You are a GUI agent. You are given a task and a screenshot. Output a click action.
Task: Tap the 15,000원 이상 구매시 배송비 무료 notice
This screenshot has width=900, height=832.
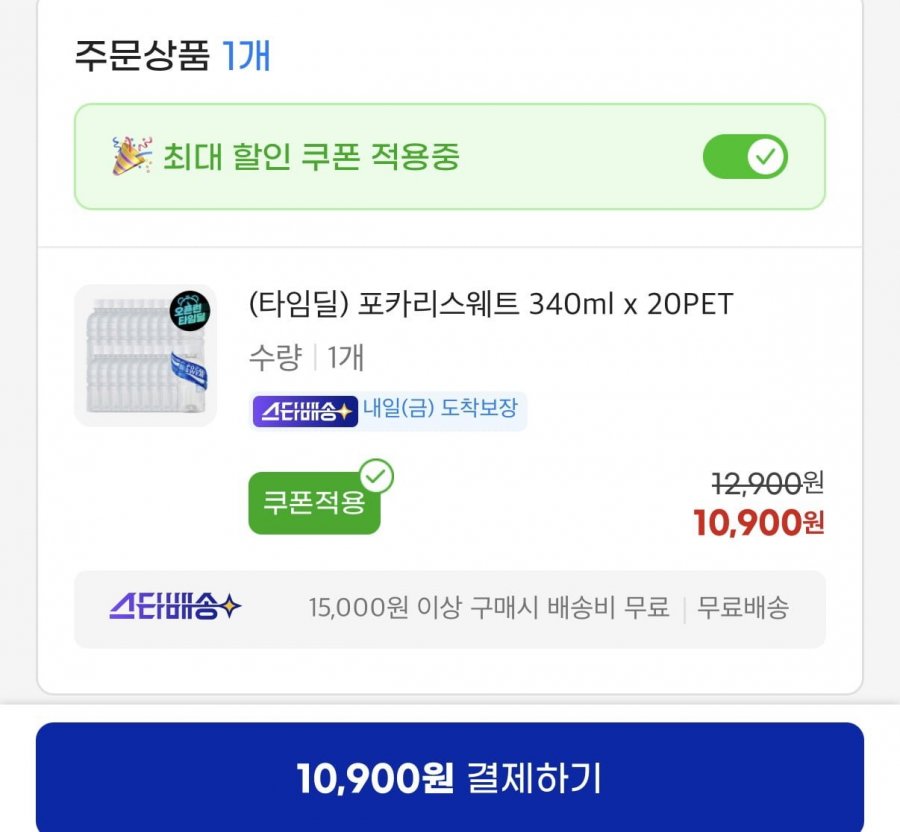click(x=489, y=607)
